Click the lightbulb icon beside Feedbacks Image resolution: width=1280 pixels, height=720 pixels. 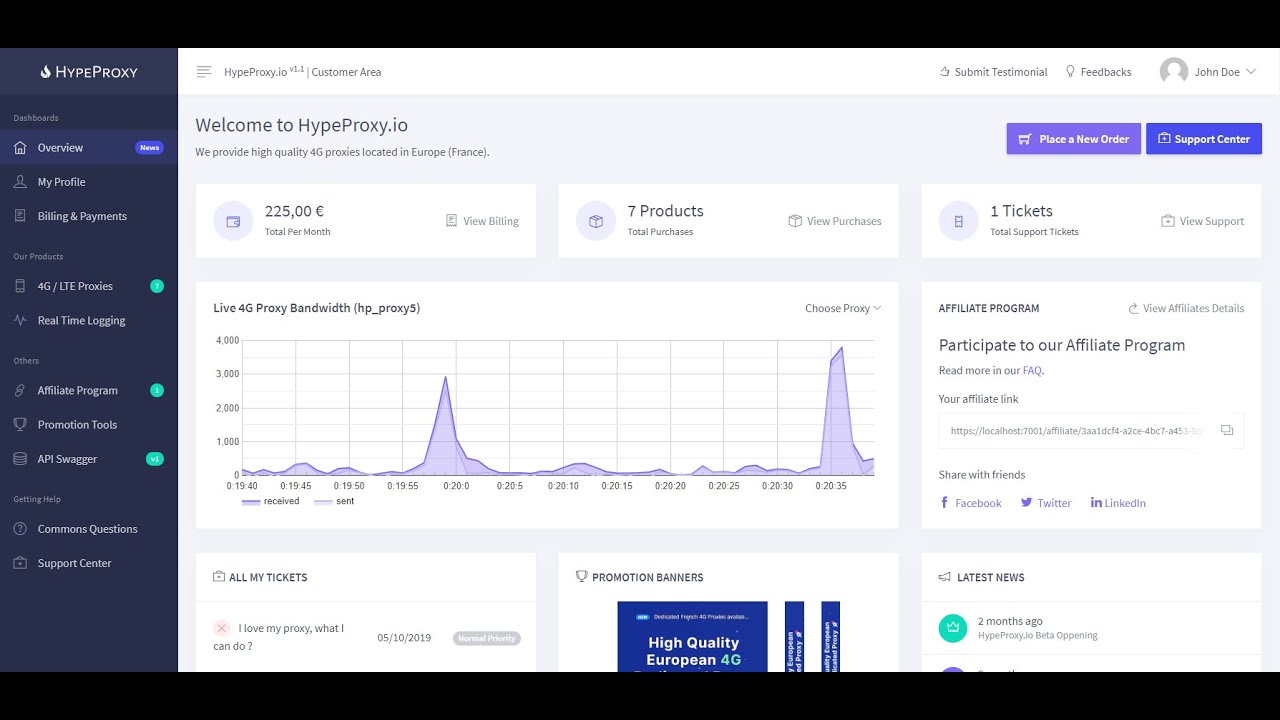1070,72
